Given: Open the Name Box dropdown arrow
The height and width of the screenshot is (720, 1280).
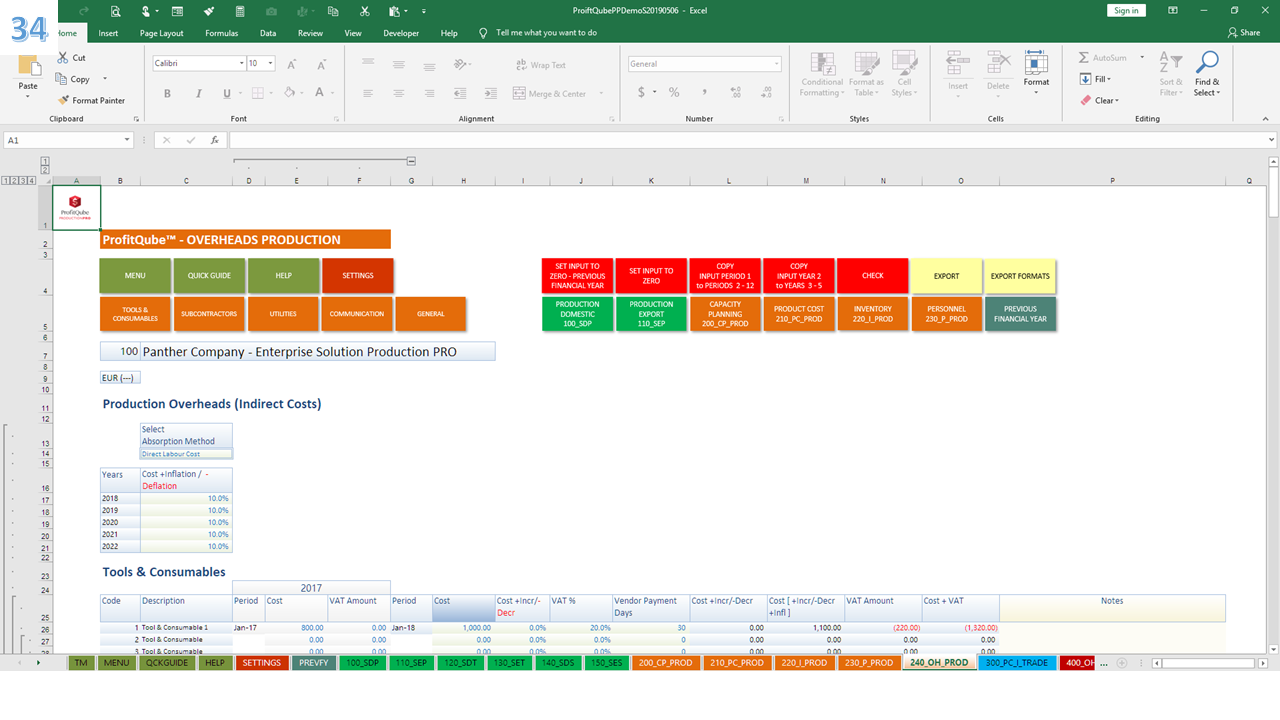Looking at the screenshot, I should (x=126, y=141).
